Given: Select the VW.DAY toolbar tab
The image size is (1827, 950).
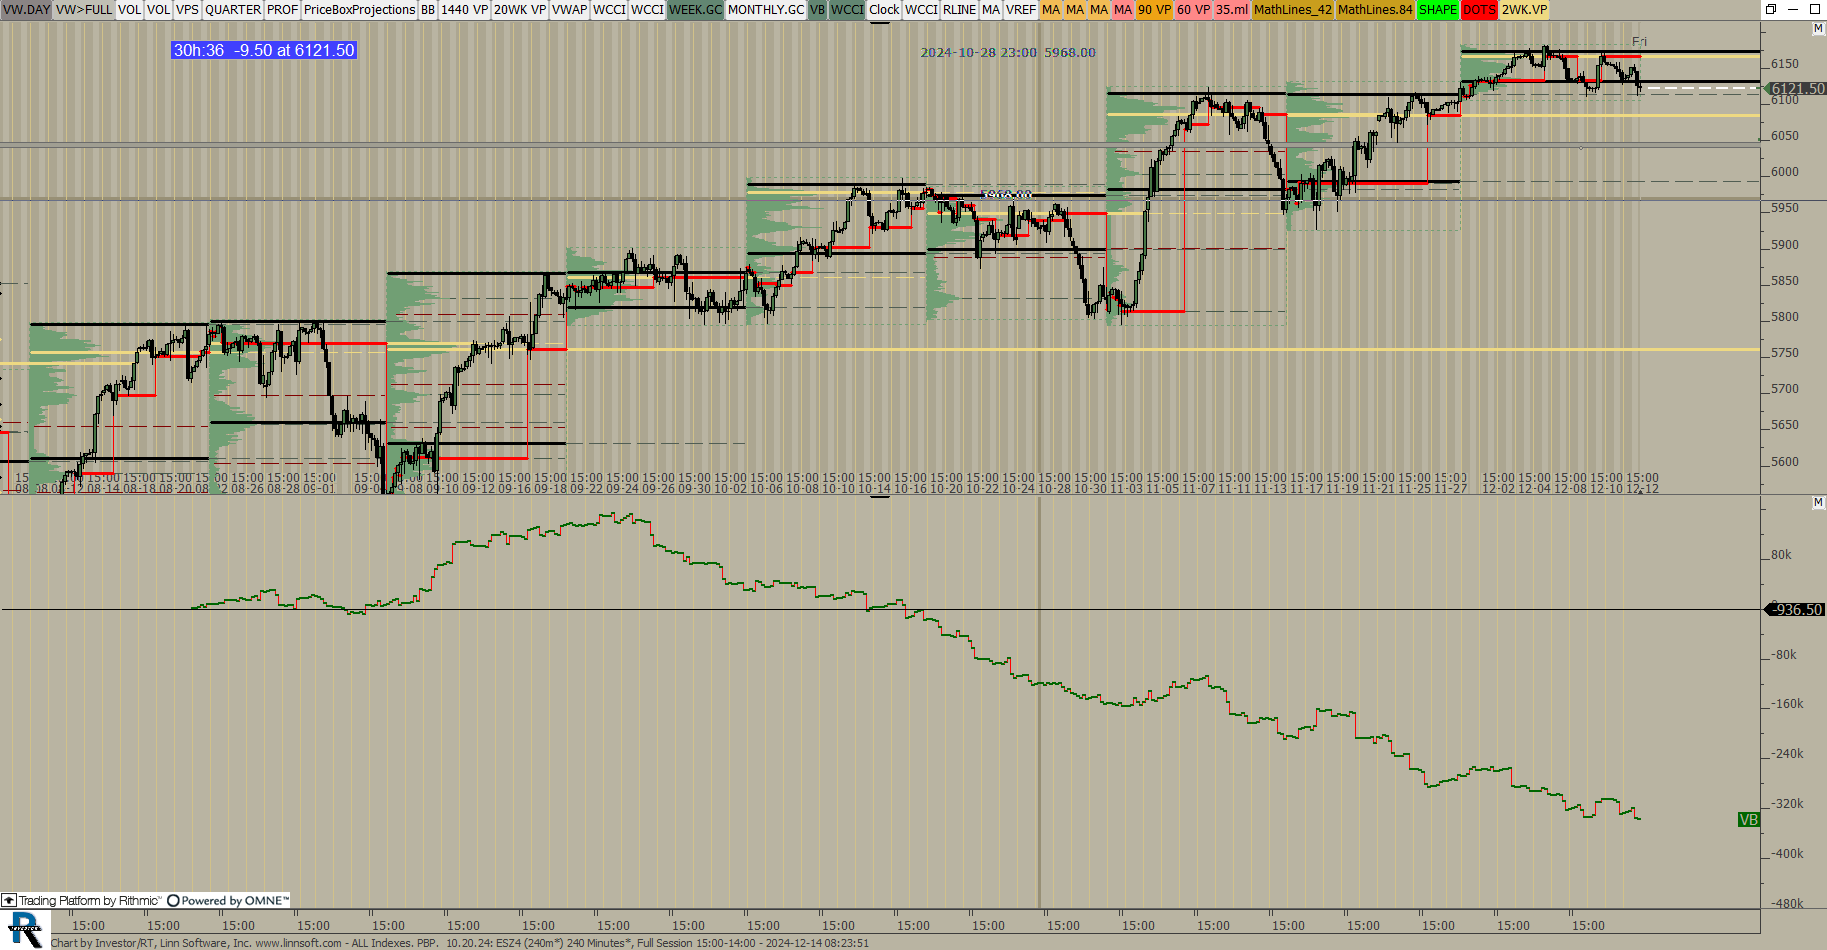Looking at the screenshot, I should click(x=26, y=10).
